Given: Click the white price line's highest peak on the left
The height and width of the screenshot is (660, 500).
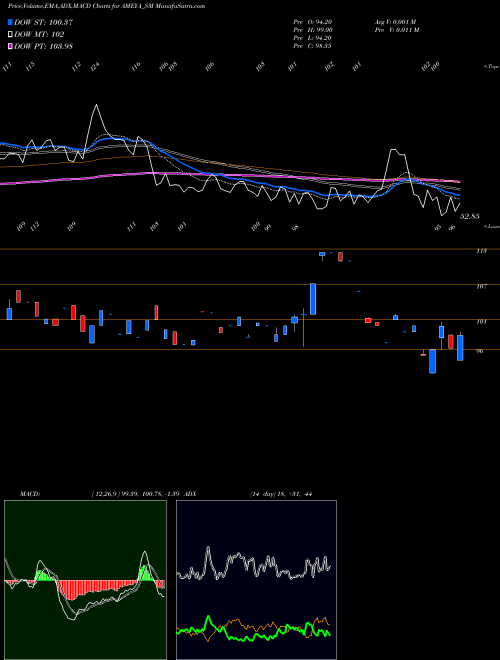Looking at the screenshot, I should click(x=96, y=105).
